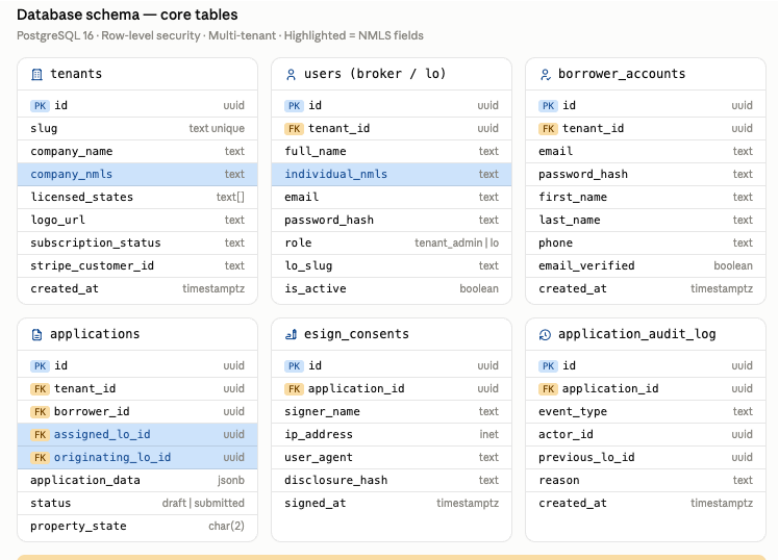Click the highlighted company_nmls field
The image size is (779, 560).
pyautogui.click(x=138, y=174)
